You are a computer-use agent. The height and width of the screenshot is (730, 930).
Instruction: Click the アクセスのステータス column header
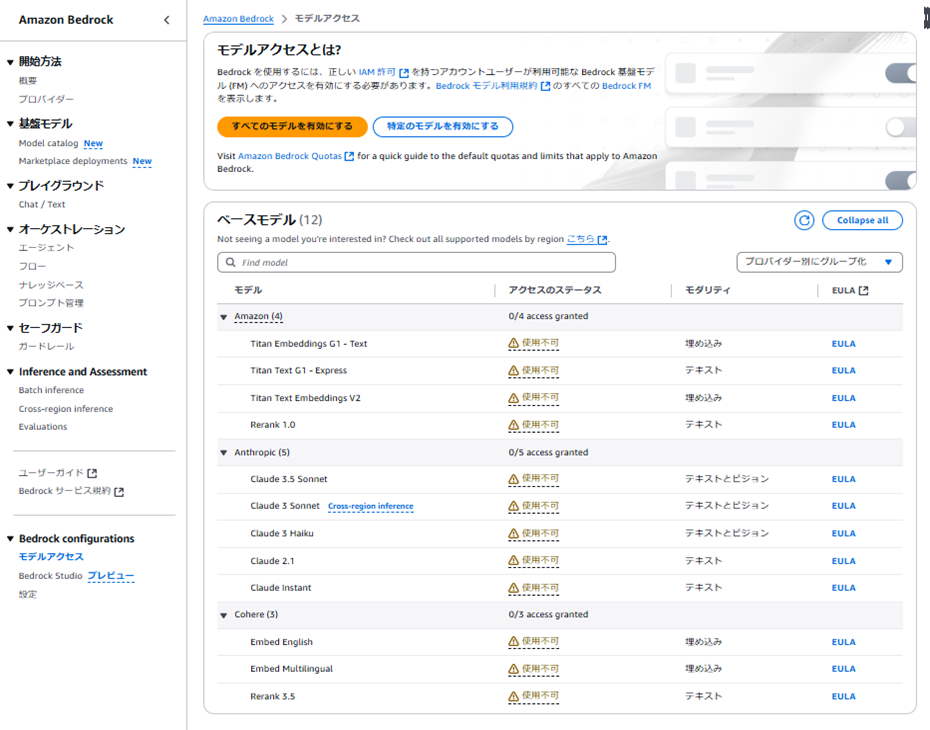[x=555, y=290]
